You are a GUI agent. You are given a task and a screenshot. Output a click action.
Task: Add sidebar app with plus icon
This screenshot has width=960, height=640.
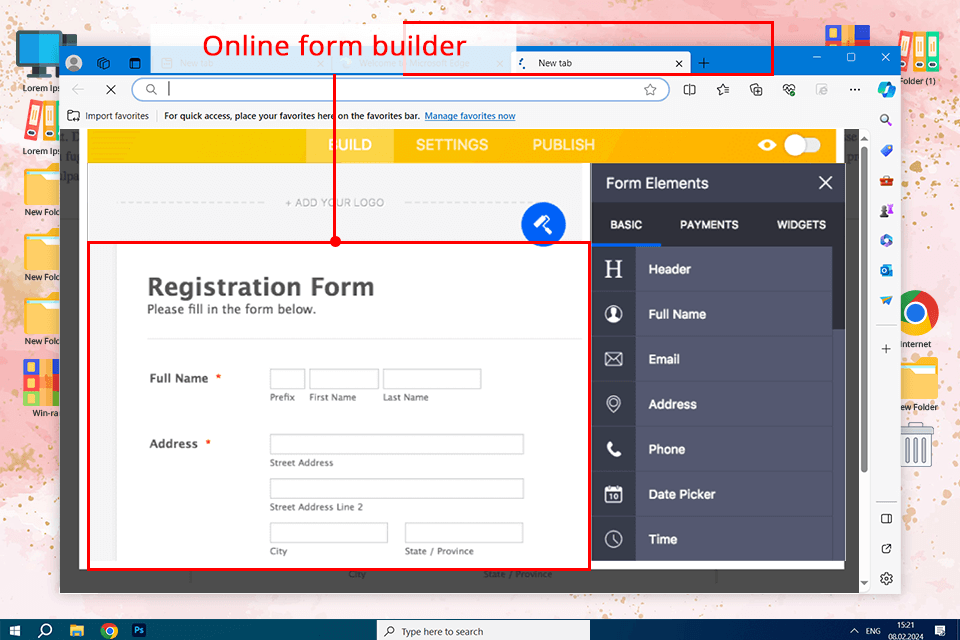(x=886, y=349)
